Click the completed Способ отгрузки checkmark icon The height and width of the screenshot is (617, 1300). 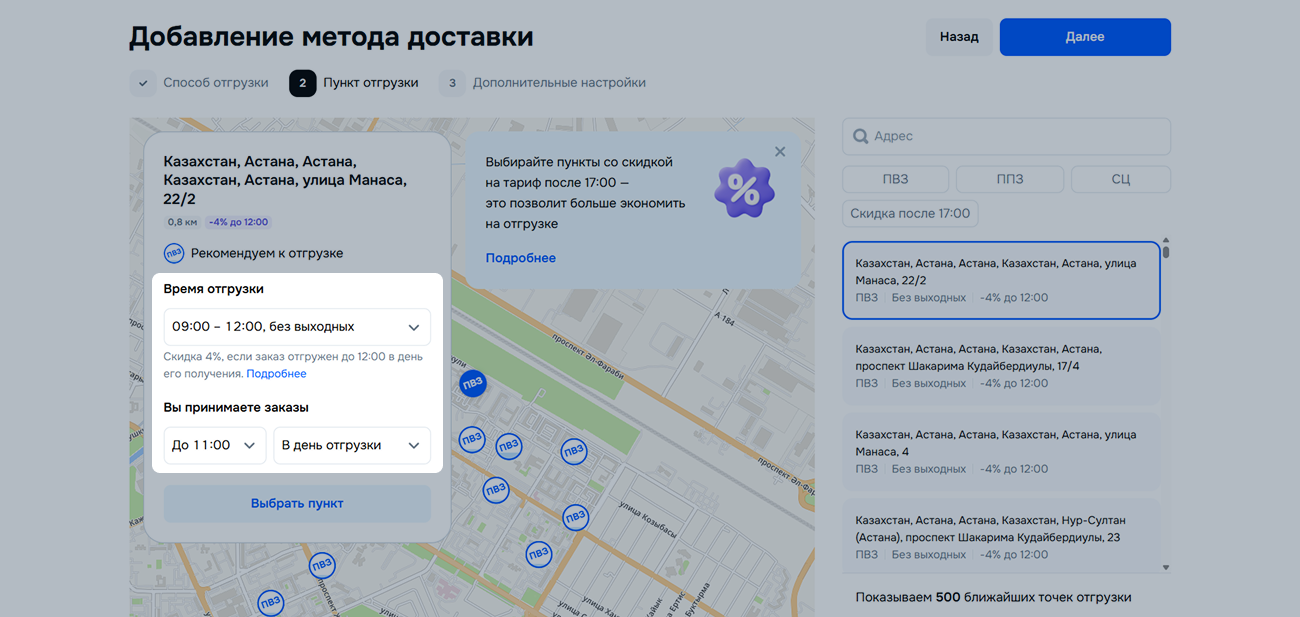click(143, 83)
